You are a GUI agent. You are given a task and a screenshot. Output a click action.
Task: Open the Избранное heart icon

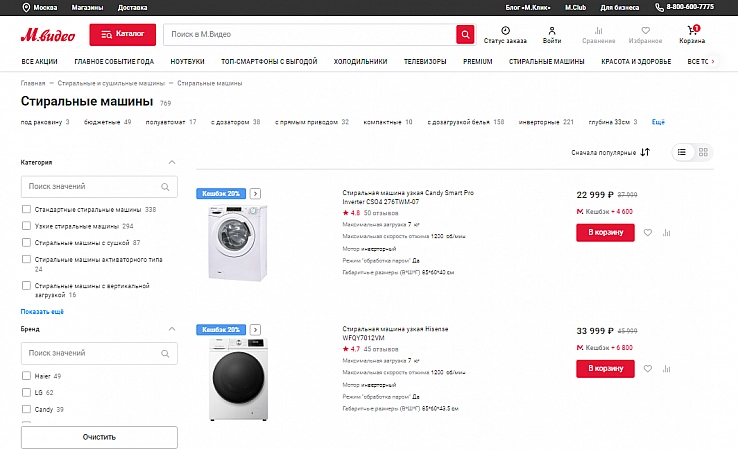pos(645,31)
